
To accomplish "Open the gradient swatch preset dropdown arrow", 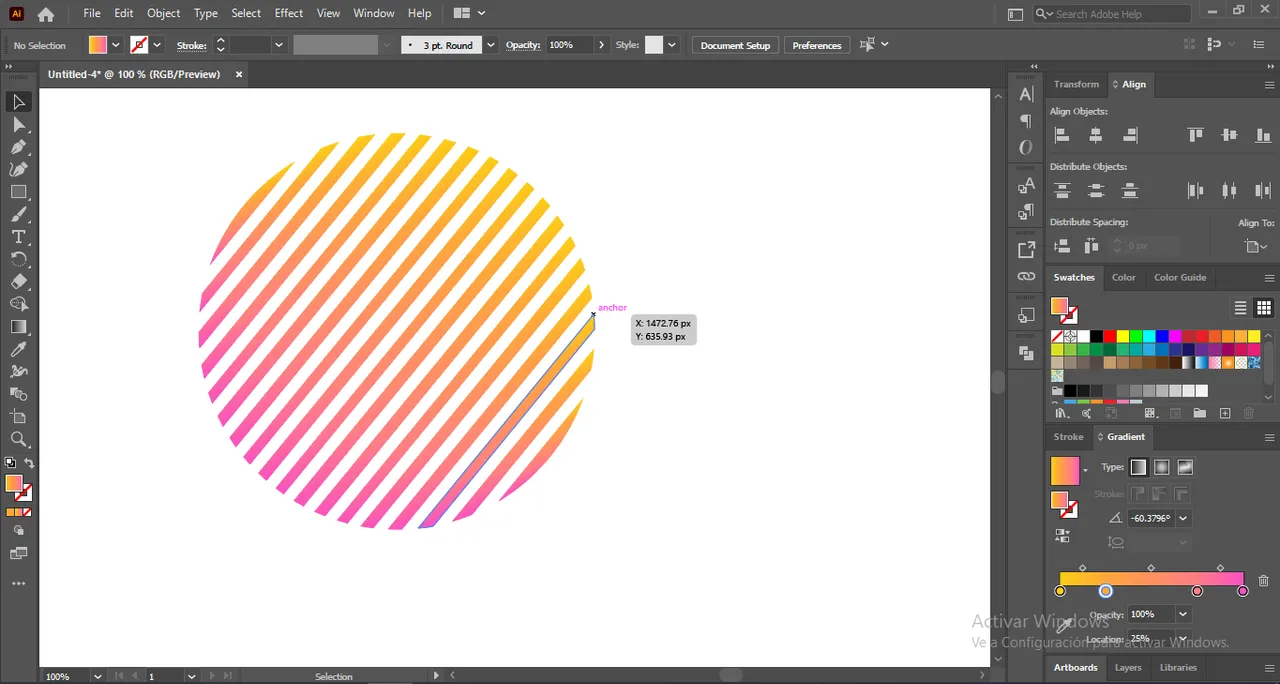I will (x=1086, y=469).
